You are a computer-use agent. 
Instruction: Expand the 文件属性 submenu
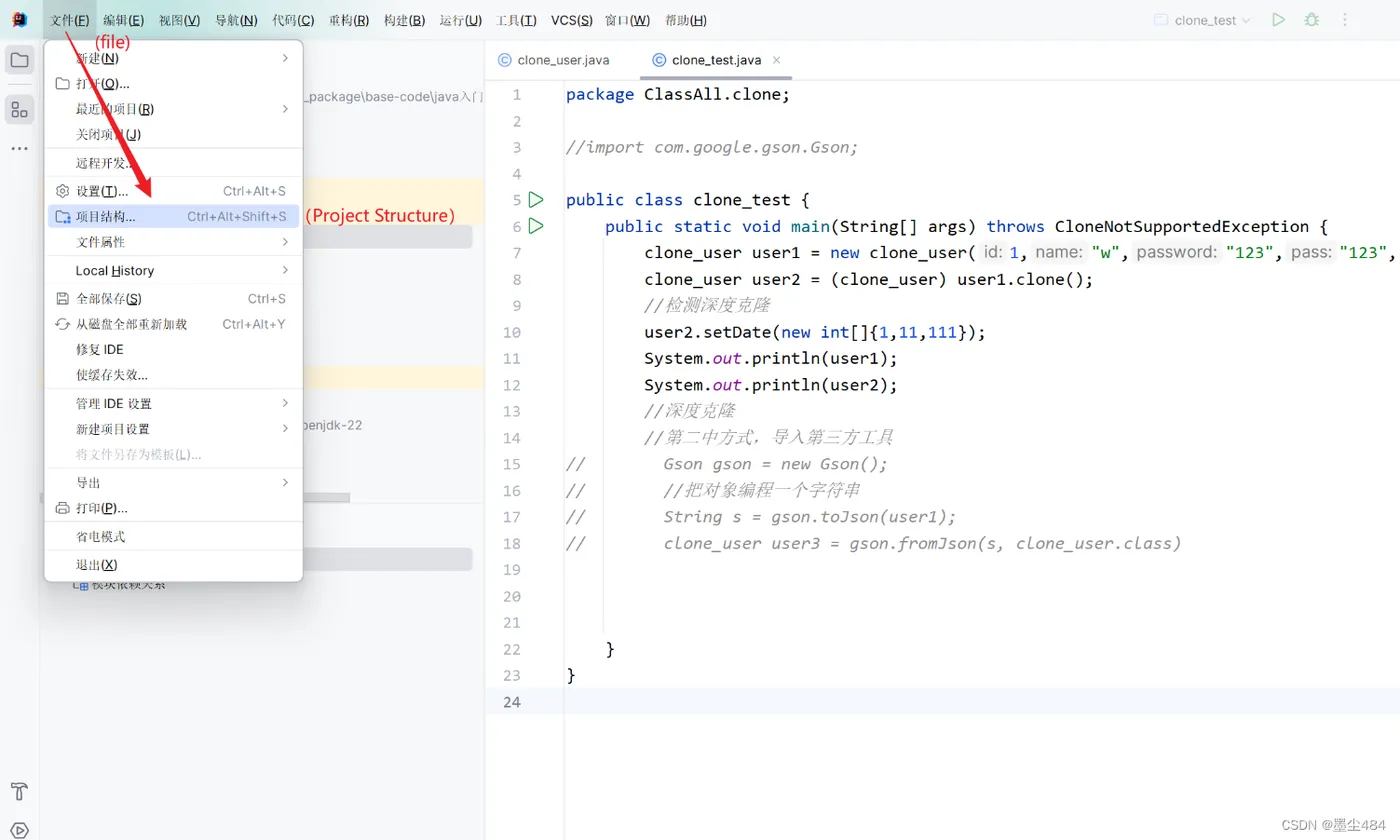click(174, 242)
